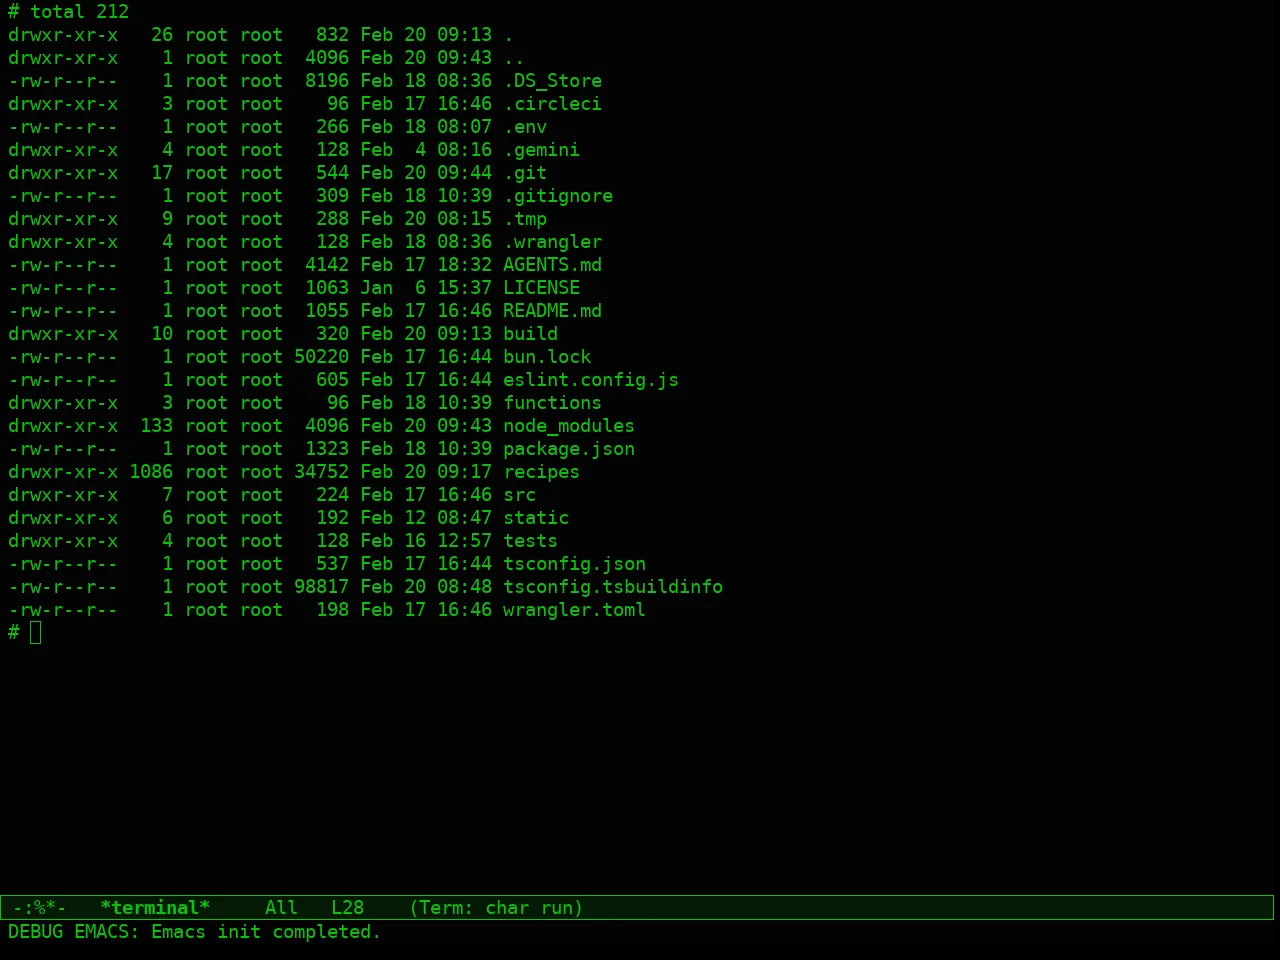The height and width of the screenshot is (960, 1280).
Task: Click permissions drwxr-xr-x of src row
Action: pyautogui.click(x=63, y=495)
